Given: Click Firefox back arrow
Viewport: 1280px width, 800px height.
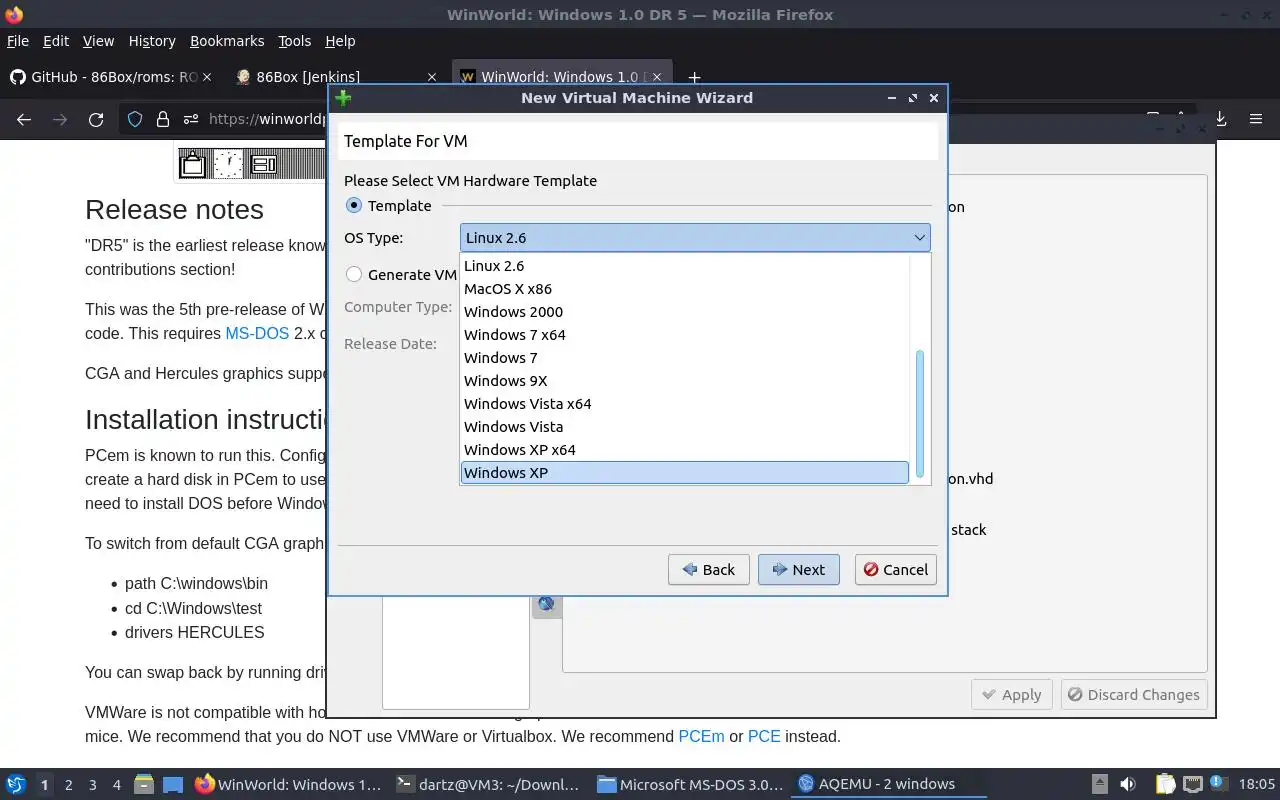Looking at the screenshot, I should pos(24,119).
